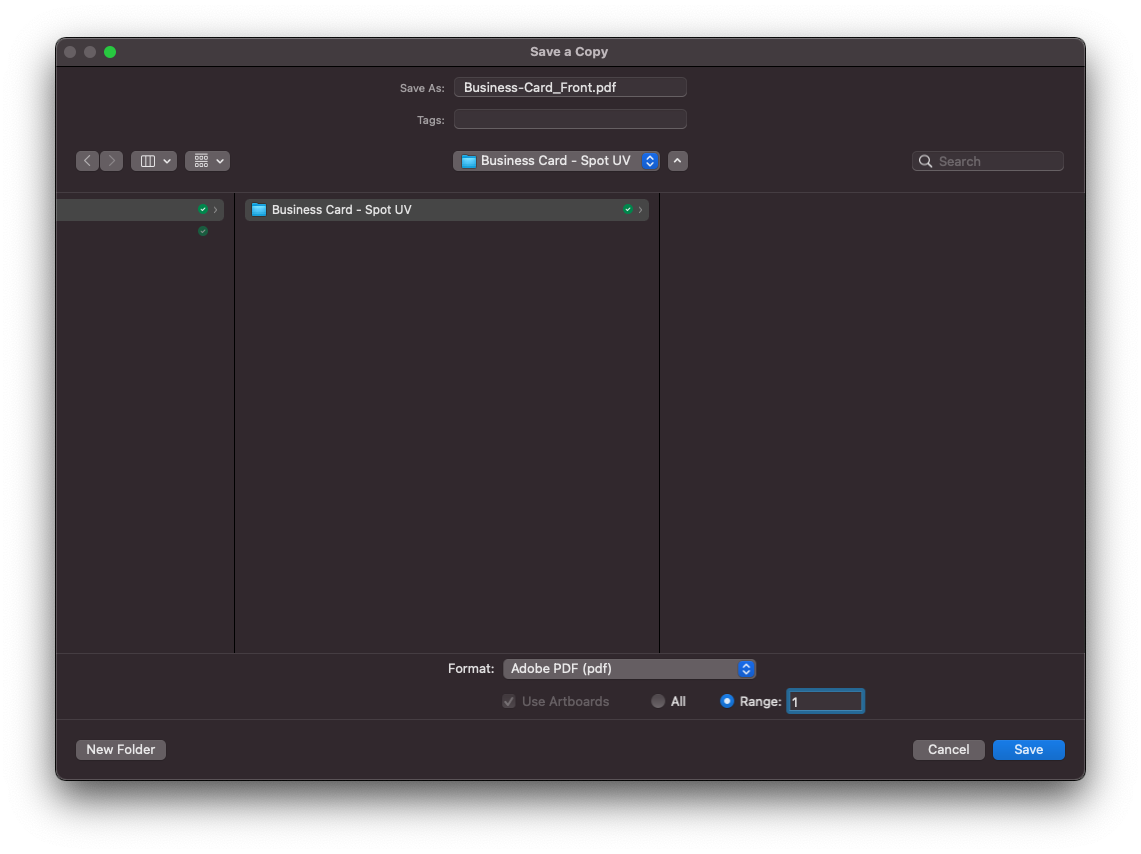The image size is (1141, 854).
Task: Collapse the dialog with the chevron button
Action: coord(677,160)
